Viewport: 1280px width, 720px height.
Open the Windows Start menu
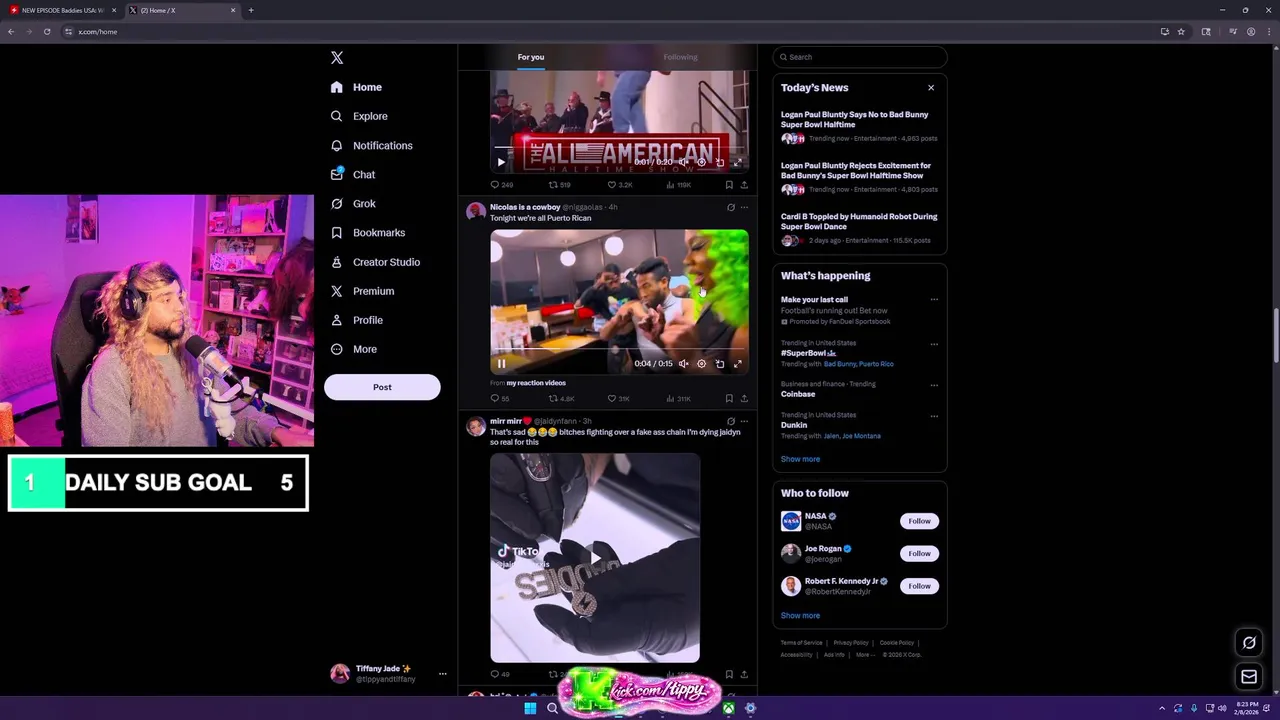click(530, 709)
